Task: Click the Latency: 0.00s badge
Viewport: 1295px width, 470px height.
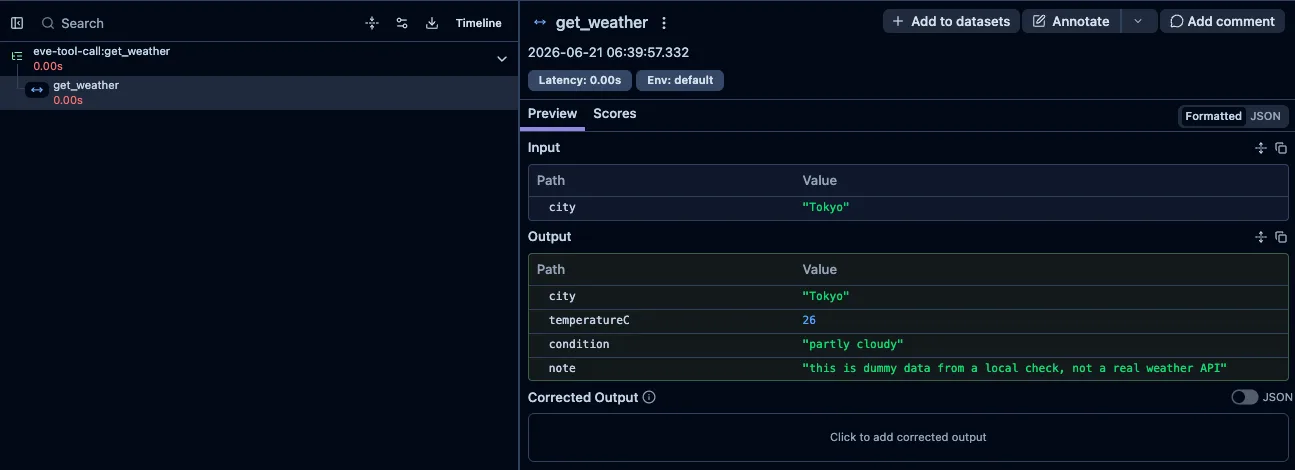Action: coord(580,80)
